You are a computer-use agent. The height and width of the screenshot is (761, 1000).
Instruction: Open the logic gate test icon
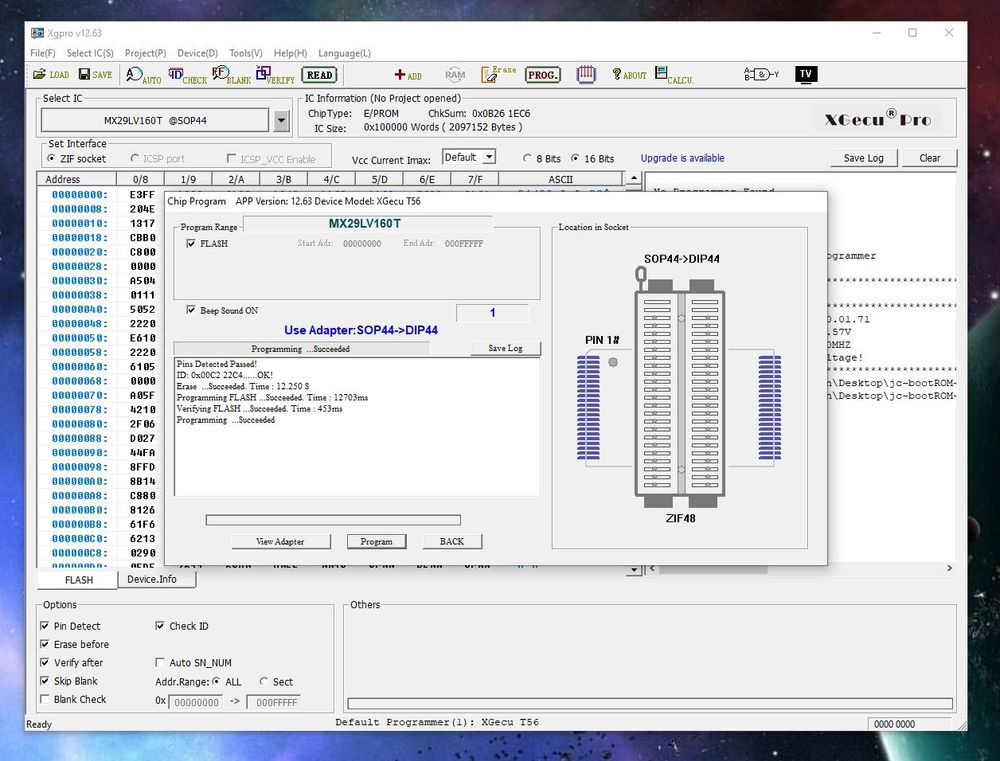pos(761,75)
